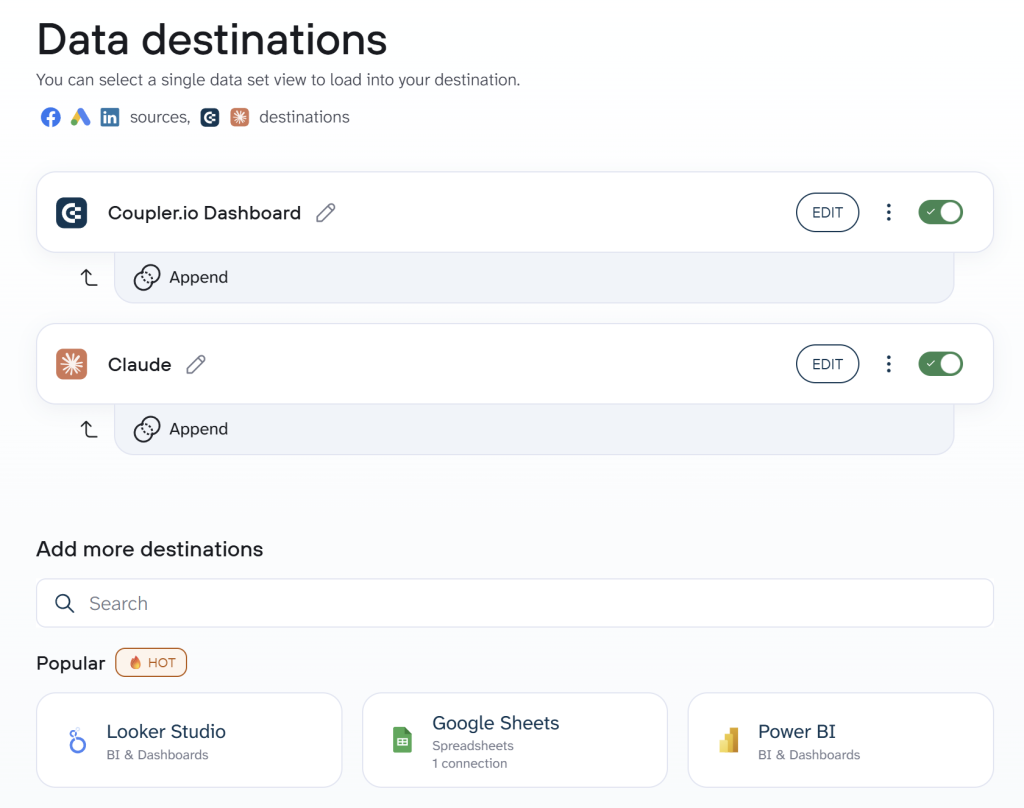
Task: Edit the Coupler.io Dashboard destination
Action: [827, 212]
